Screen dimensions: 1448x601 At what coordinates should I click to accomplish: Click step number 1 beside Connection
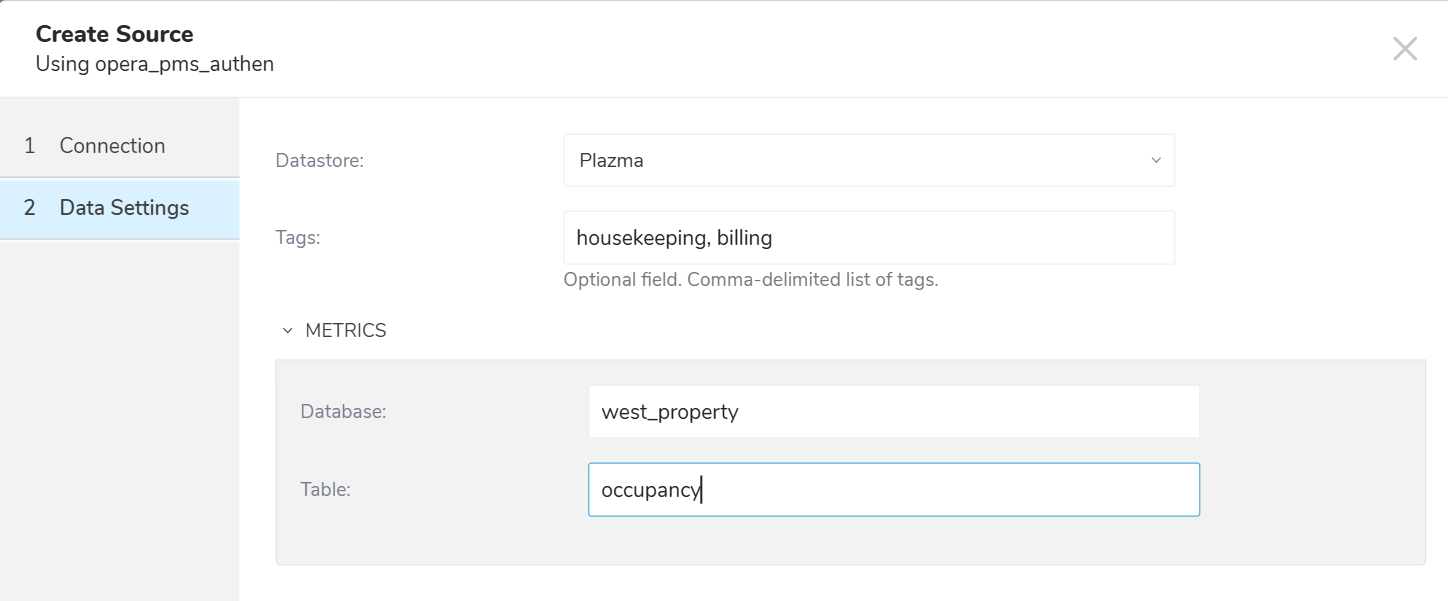(30, 146)
